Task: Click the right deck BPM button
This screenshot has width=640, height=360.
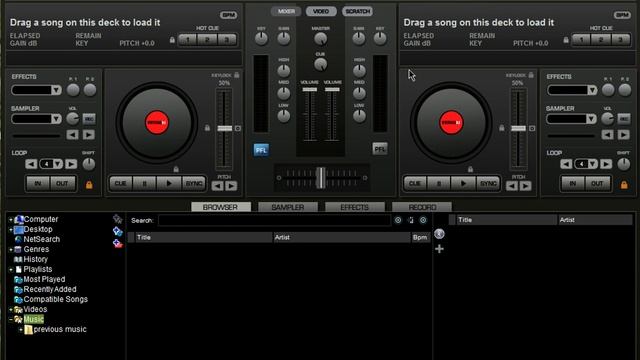Action: (x=622, y=15)
